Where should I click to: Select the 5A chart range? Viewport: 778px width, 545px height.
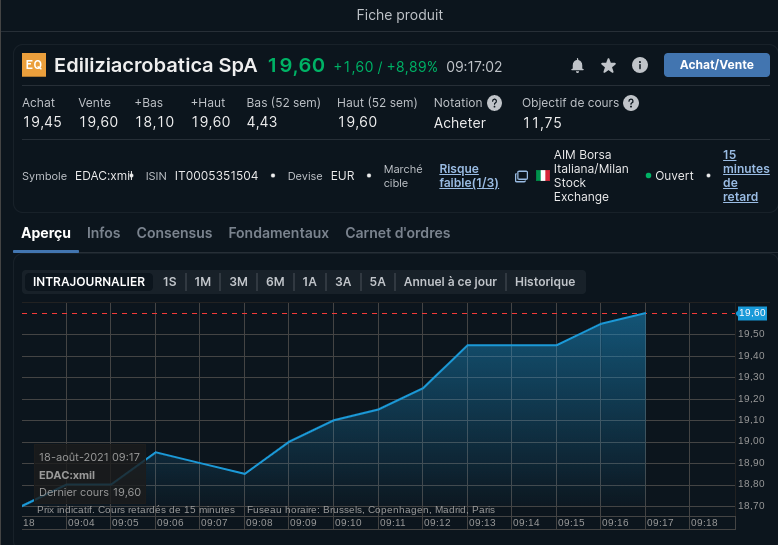377,282
